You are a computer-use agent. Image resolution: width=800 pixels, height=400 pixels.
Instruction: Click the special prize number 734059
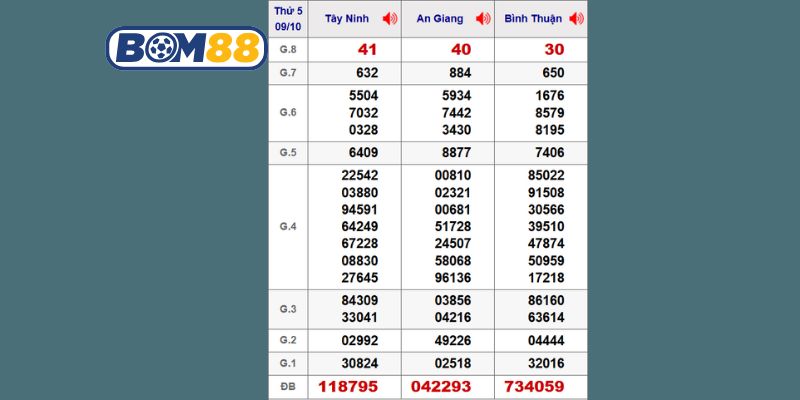(x=534, y=386)
